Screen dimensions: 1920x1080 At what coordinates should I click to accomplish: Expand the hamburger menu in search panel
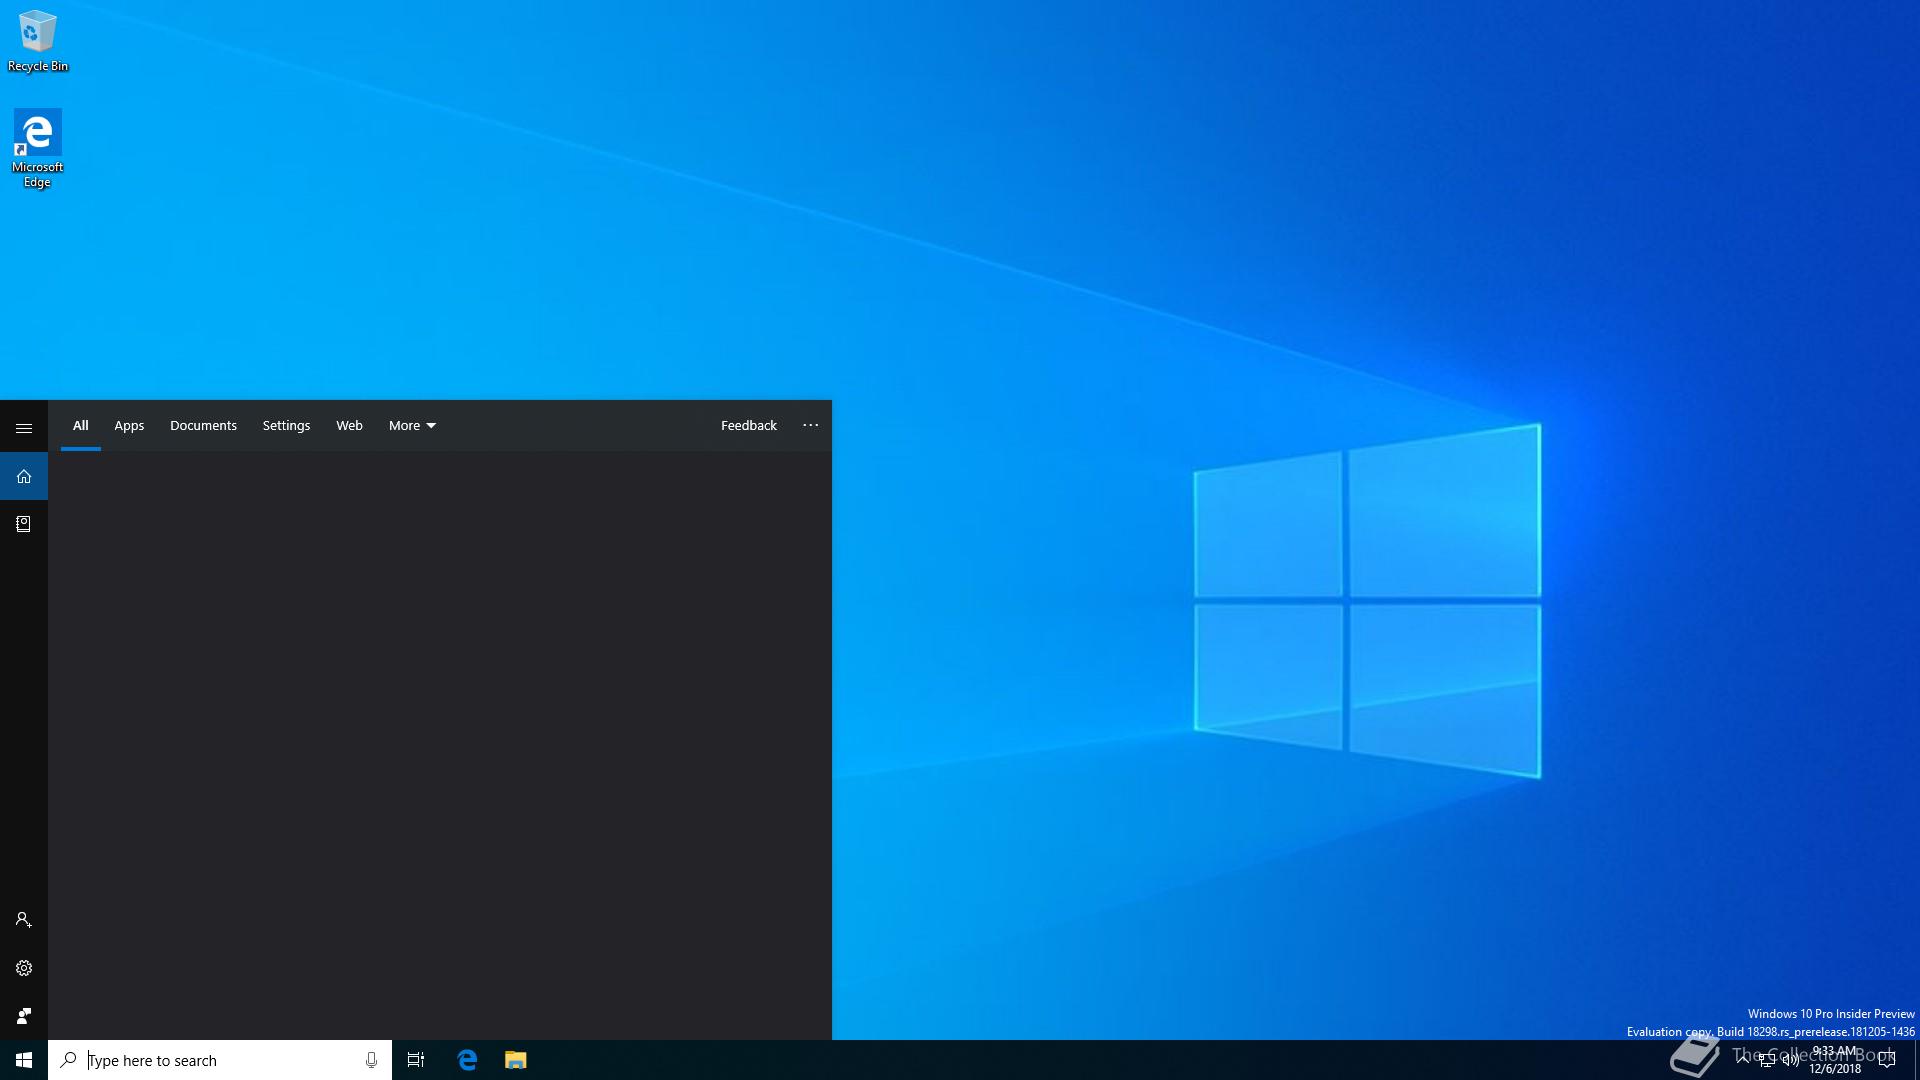pos(24,428)
